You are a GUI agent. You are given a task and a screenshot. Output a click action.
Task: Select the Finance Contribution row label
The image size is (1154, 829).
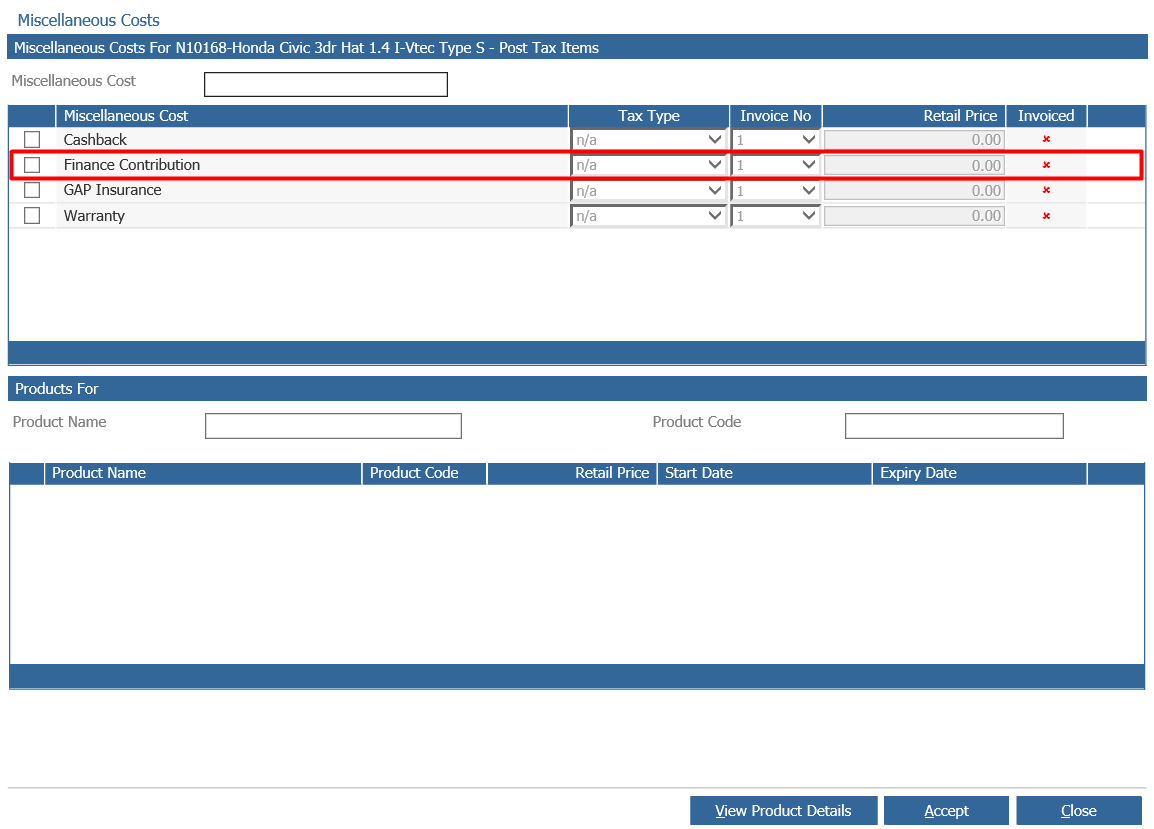[132, 165]
